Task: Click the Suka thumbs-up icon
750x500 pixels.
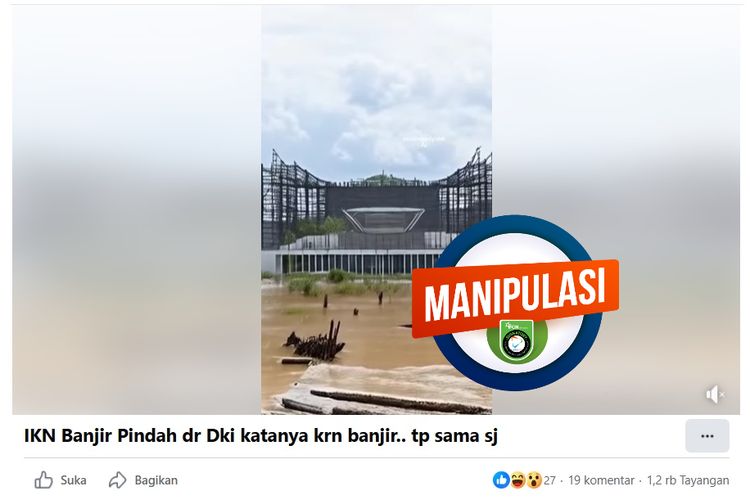Action: click(44, 480)
